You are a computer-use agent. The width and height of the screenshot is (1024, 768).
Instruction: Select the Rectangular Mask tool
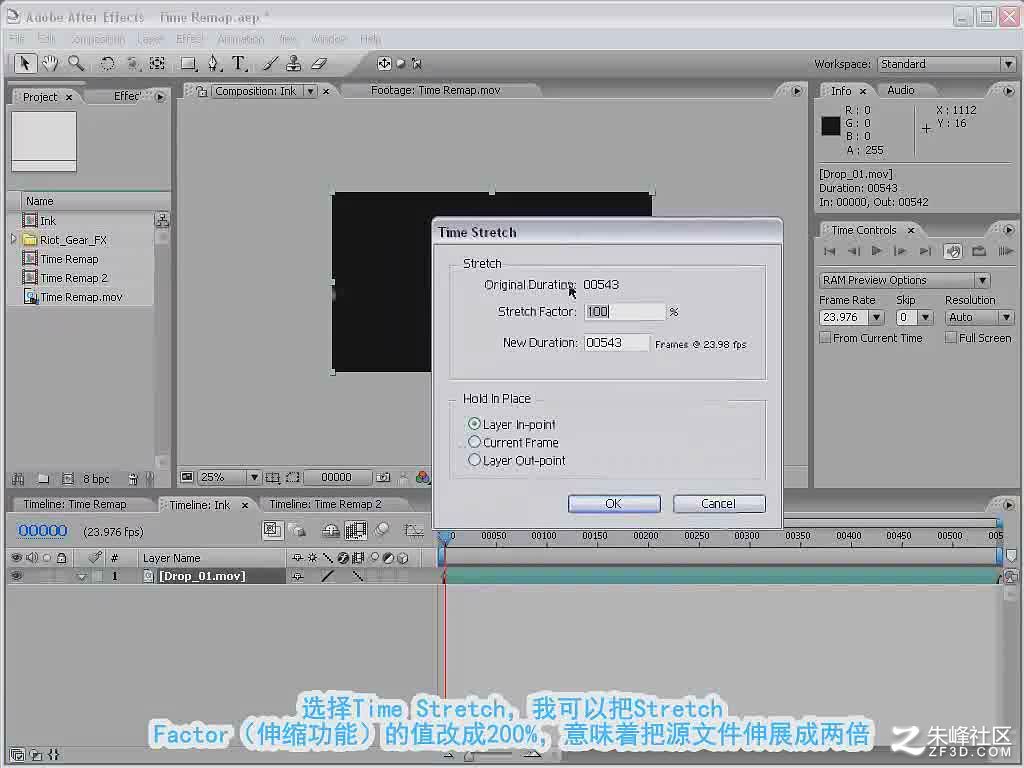tap(189, 63)
